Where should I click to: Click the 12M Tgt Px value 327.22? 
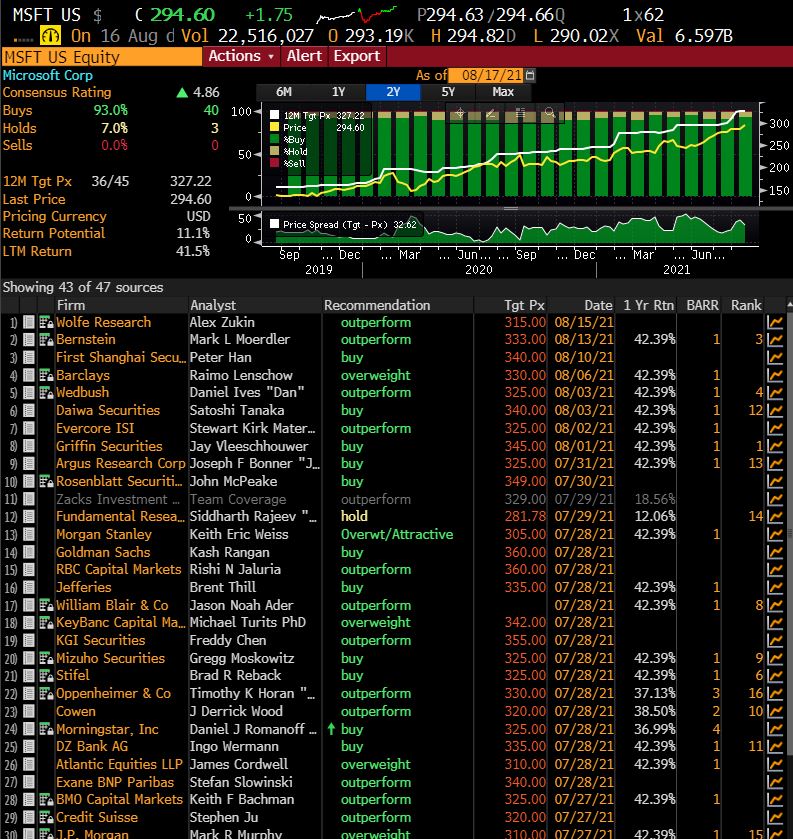pyautogui.click(x=190, y=181)
